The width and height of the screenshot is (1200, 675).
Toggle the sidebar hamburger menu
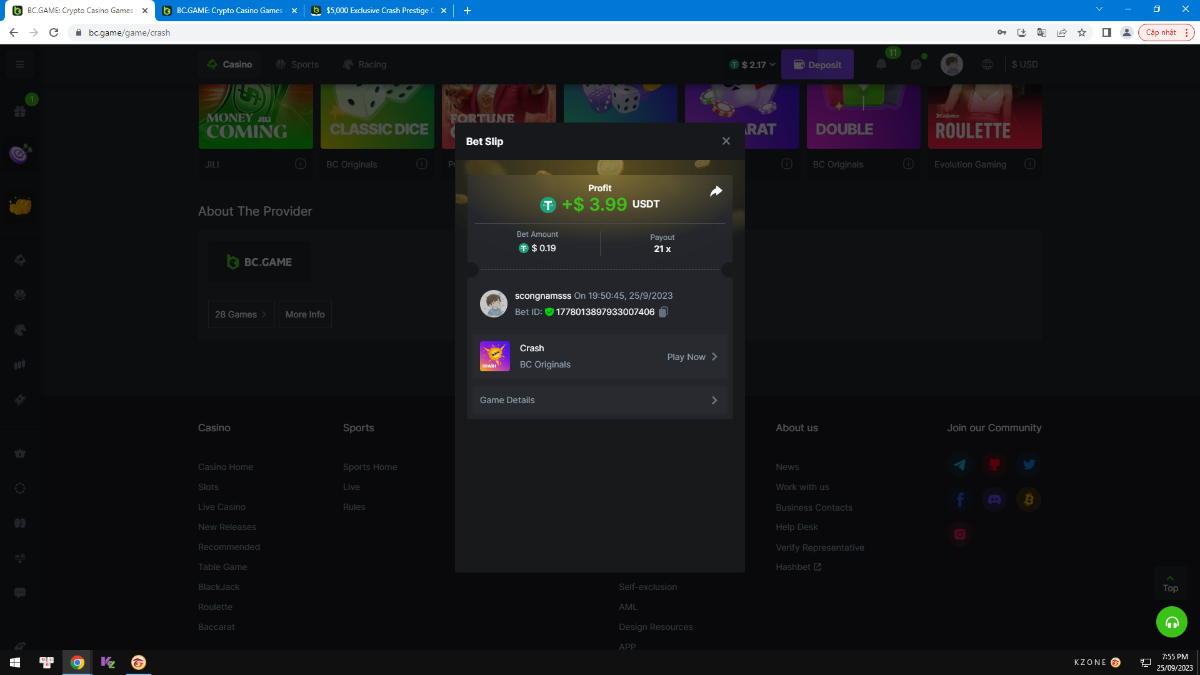pos(19,64)
